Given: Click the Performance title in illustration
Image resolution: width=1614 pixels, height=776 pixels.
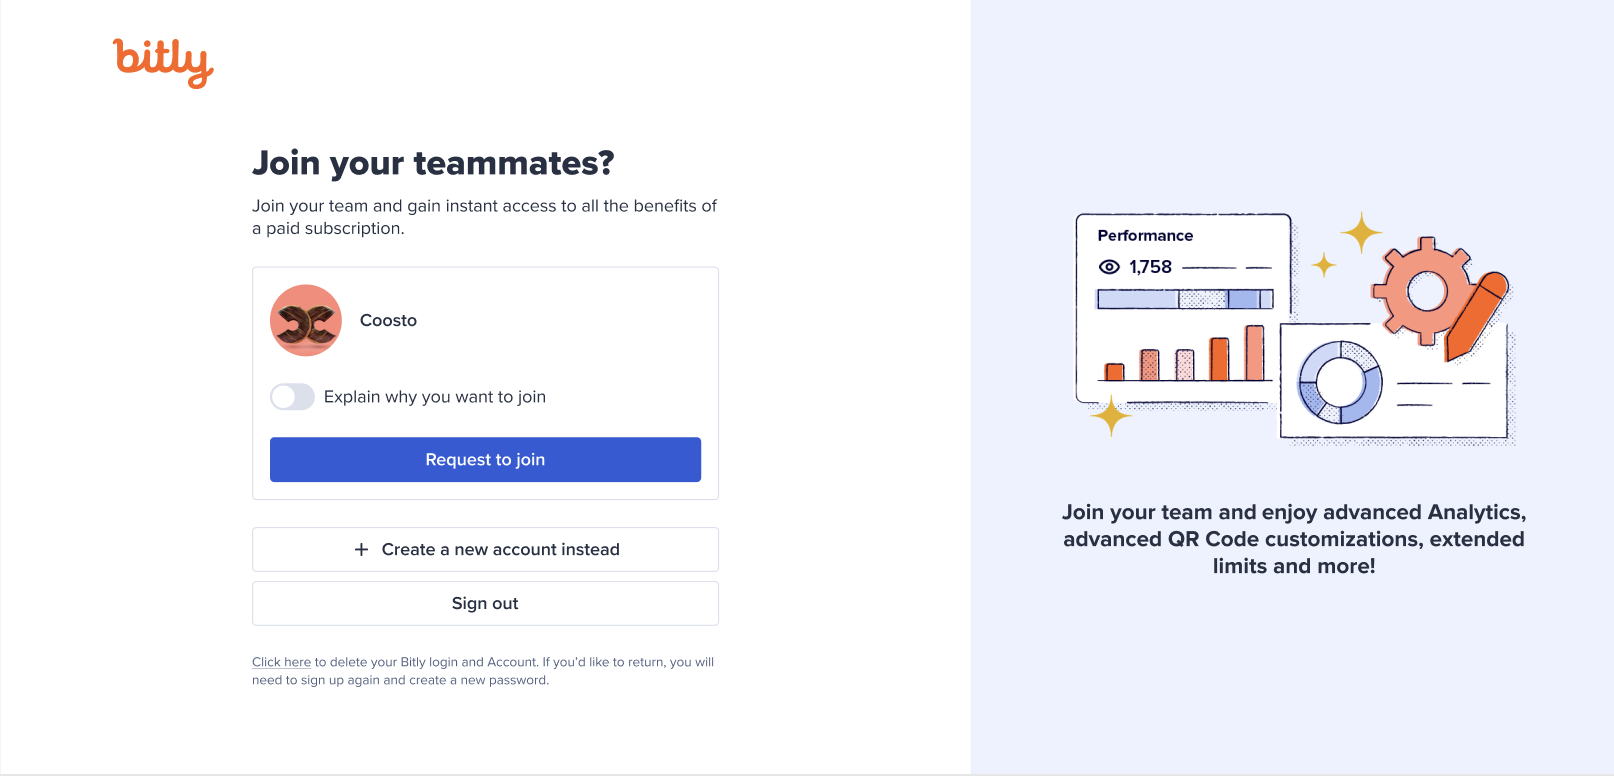Looking at the screenshot, I should (x=1145, y=235).
